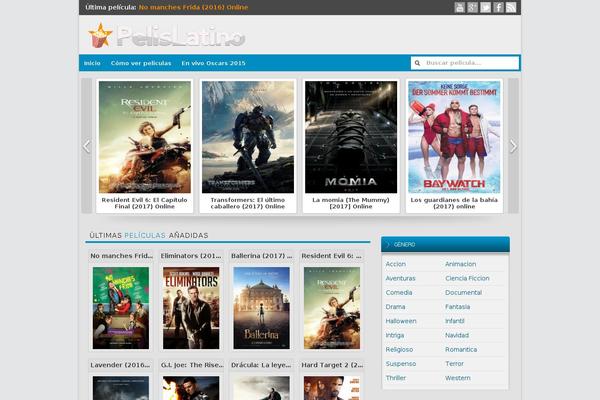
Task: Click 'Resident Evil 6:' title in latest list
Action: click(331, 256)
